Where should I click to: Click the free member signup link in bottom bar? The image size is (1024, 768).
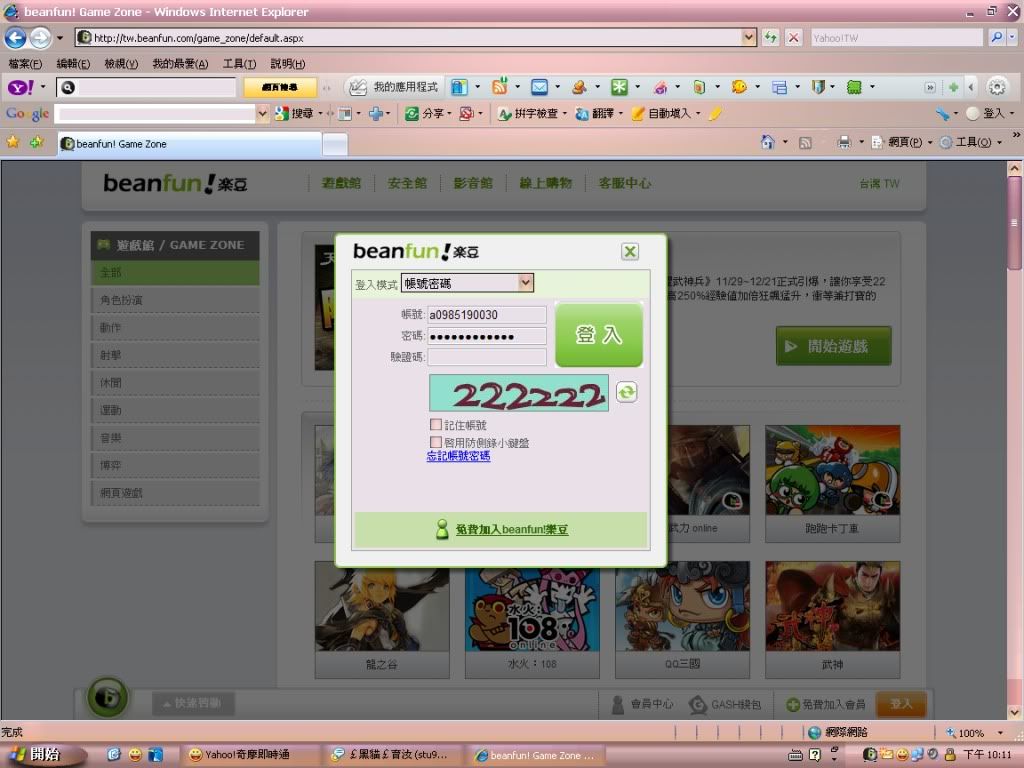pyautogui.click(x=825, y=704)
